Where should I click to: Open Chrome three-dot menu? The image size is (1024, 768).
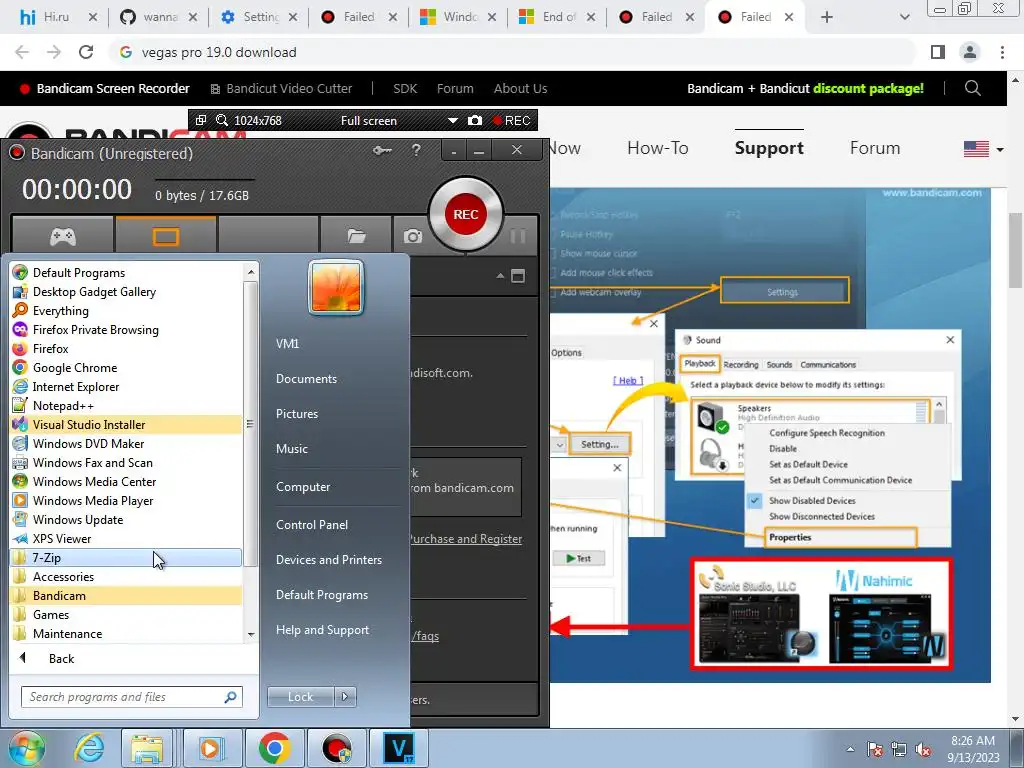1002,52
